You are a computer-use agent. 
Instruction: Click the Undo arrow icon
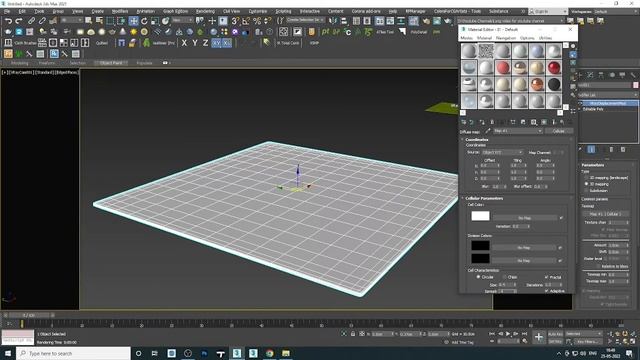(x=9, y=21)
